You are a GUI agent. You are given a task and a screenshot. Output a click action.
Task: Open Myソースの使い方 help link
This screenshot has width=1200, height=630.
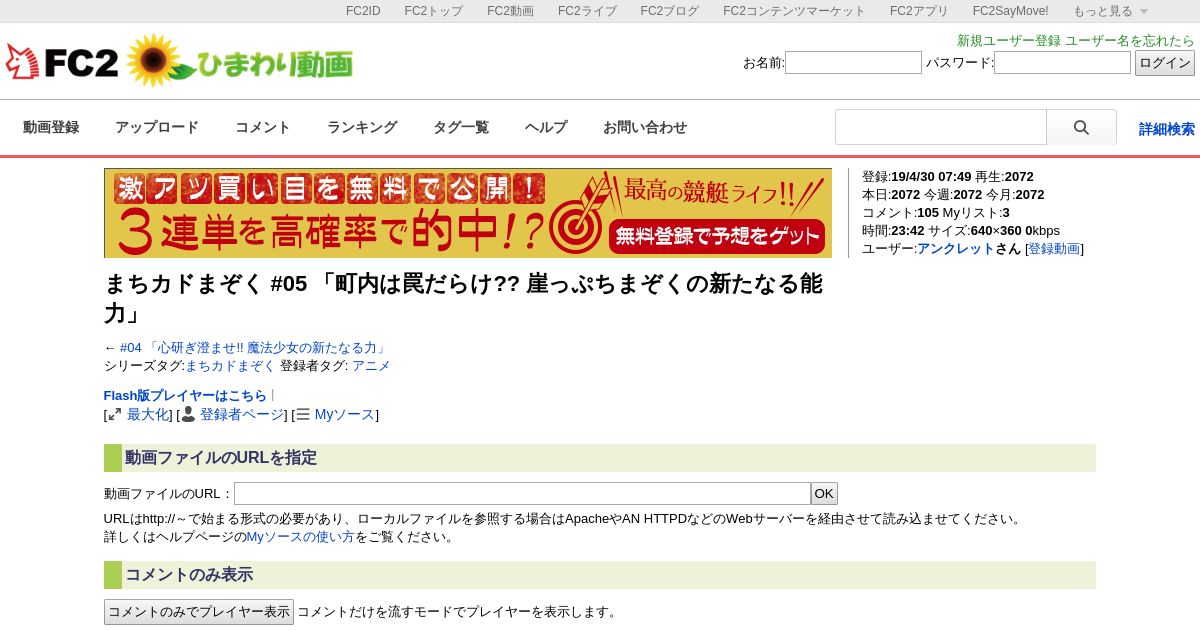pos(301,536)
